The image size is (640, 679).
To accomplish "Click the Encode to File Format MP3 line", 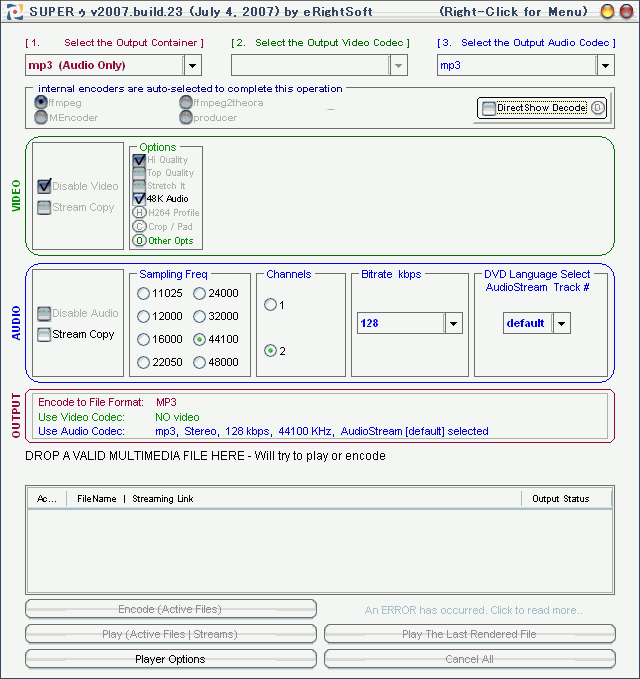I will [107, 402].
